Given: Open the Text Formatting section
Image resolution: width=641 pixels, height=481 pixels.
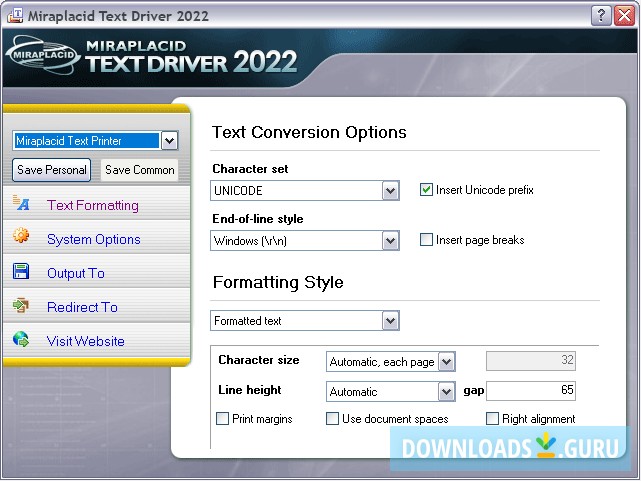Looking at the screenshot, I should (93, 205).
